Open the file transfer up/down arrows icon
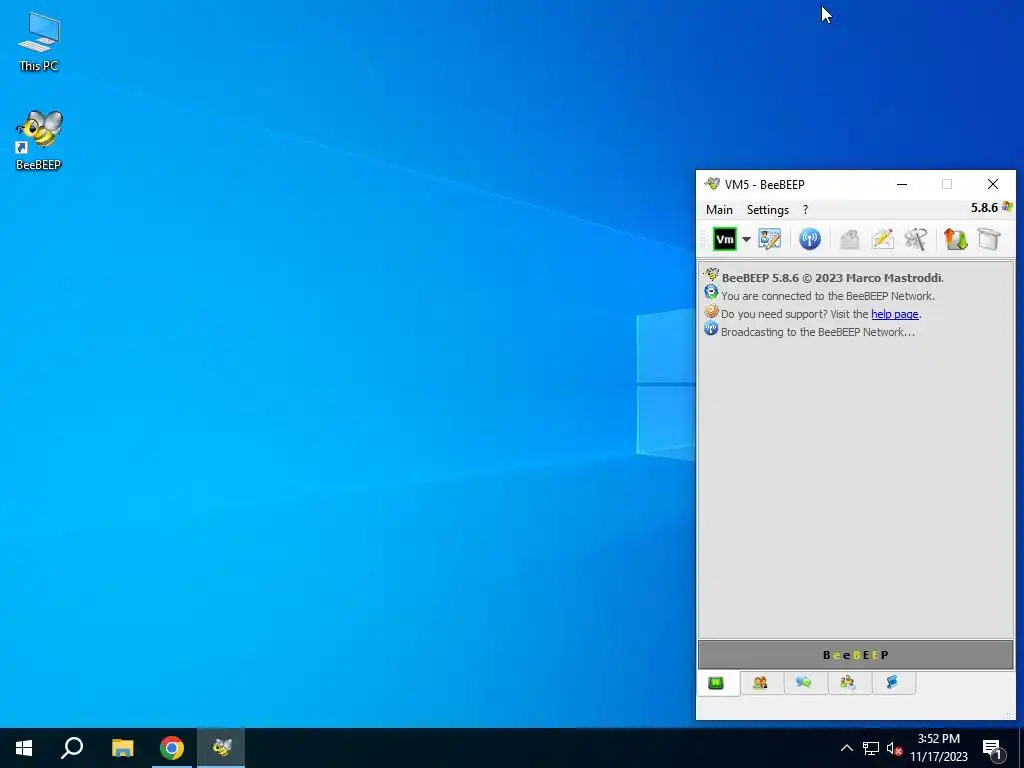1024x768 pixels. (955, 239)
